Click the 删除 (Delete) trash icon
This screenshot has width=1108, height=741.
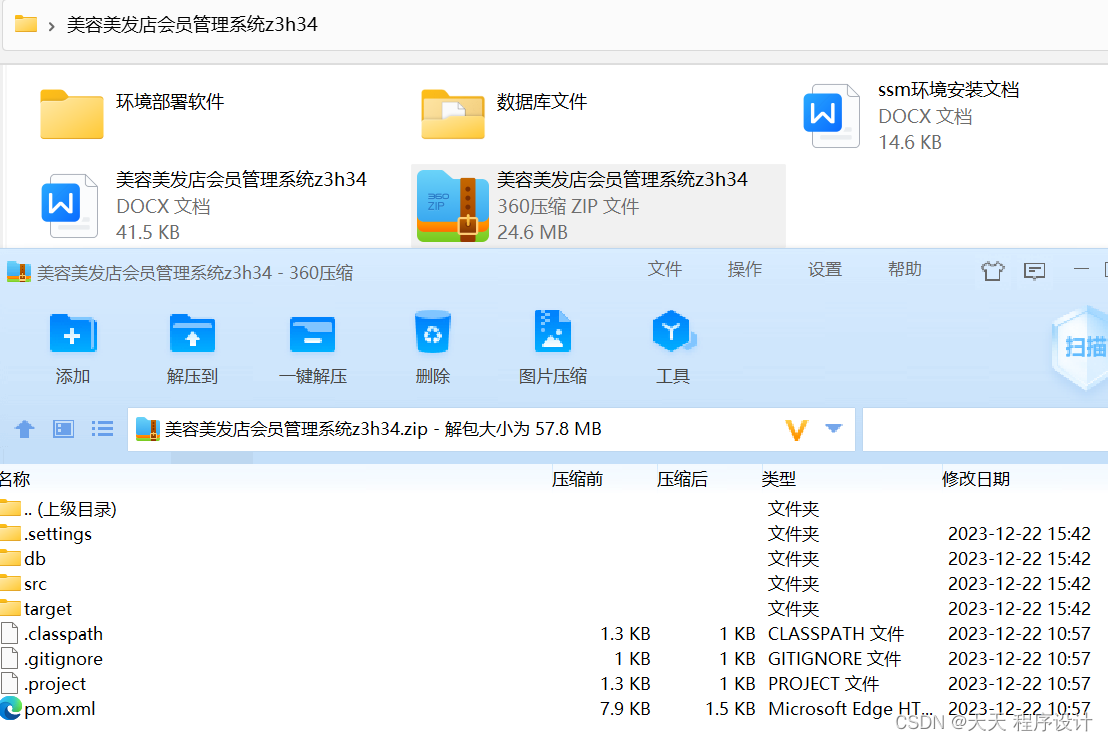[x=432, y=332]
